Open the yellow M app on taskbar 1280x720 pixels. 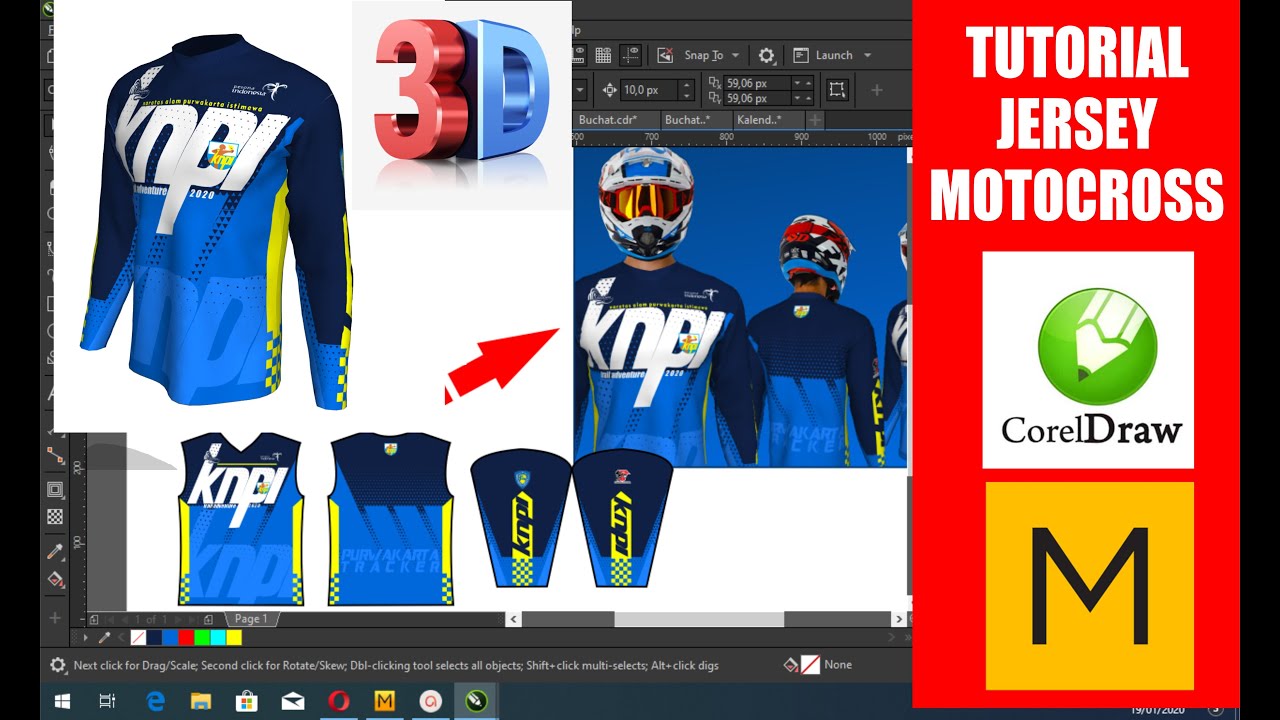[x=385, y=702]
